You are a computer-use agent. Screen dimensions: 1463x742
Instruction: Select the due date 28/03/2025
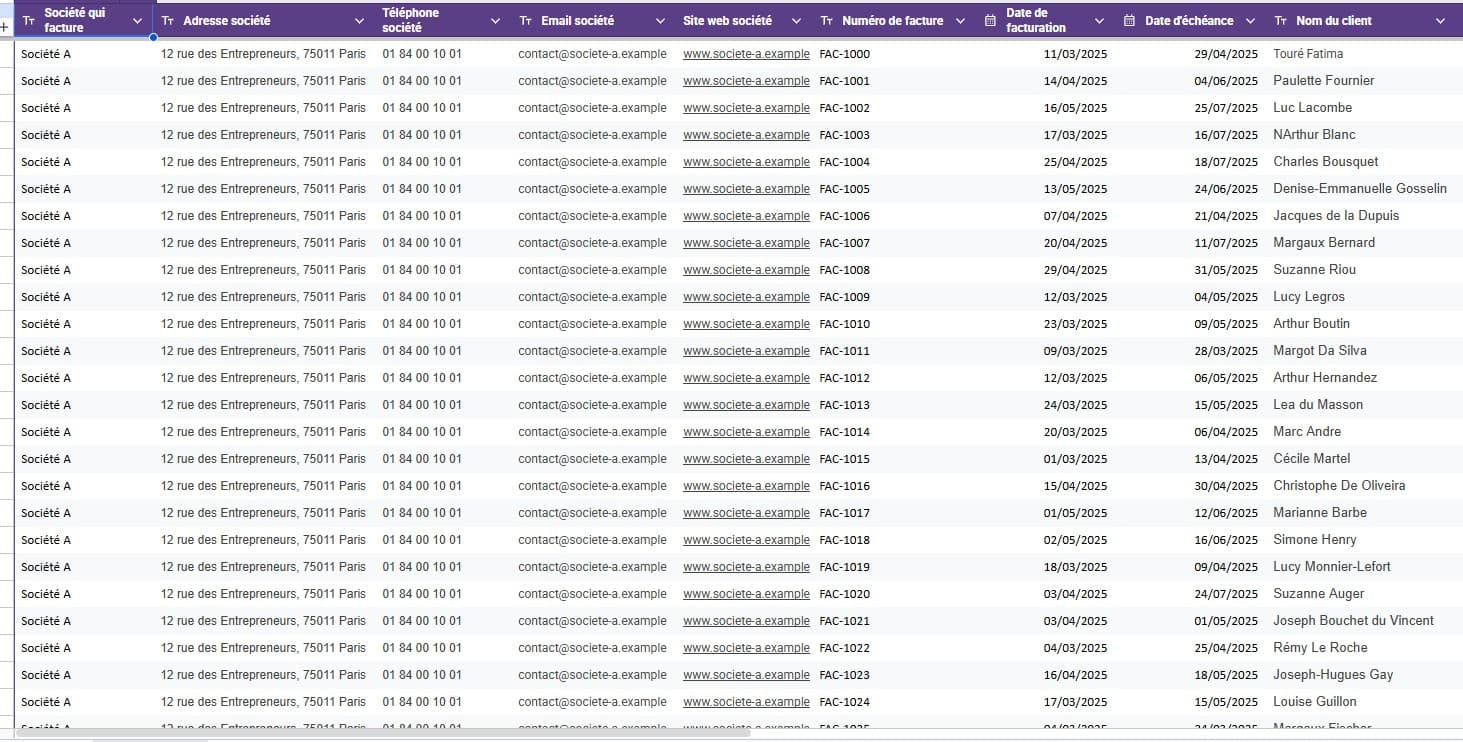point(1226,351)
